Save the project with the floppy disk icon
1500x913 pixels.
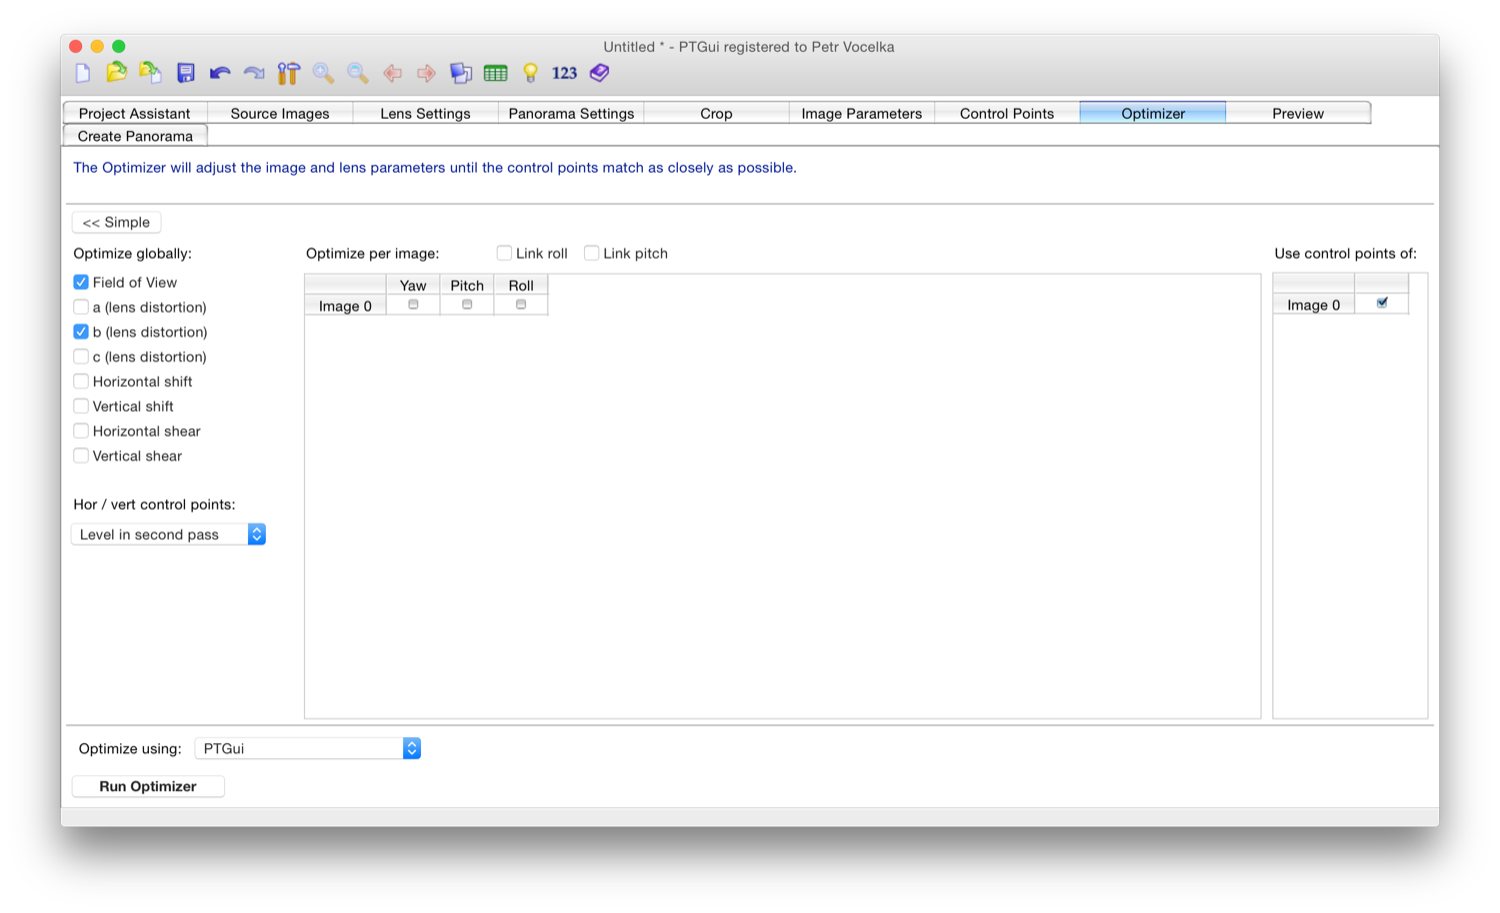tap(186, 73)
